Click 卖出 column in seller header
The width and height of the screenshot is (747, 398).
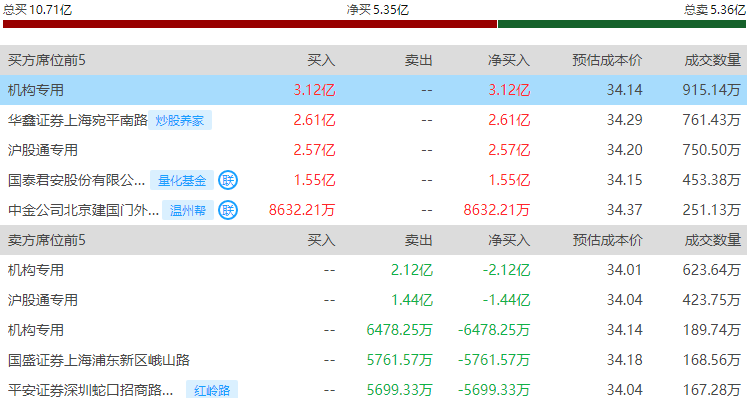[419, 240]
